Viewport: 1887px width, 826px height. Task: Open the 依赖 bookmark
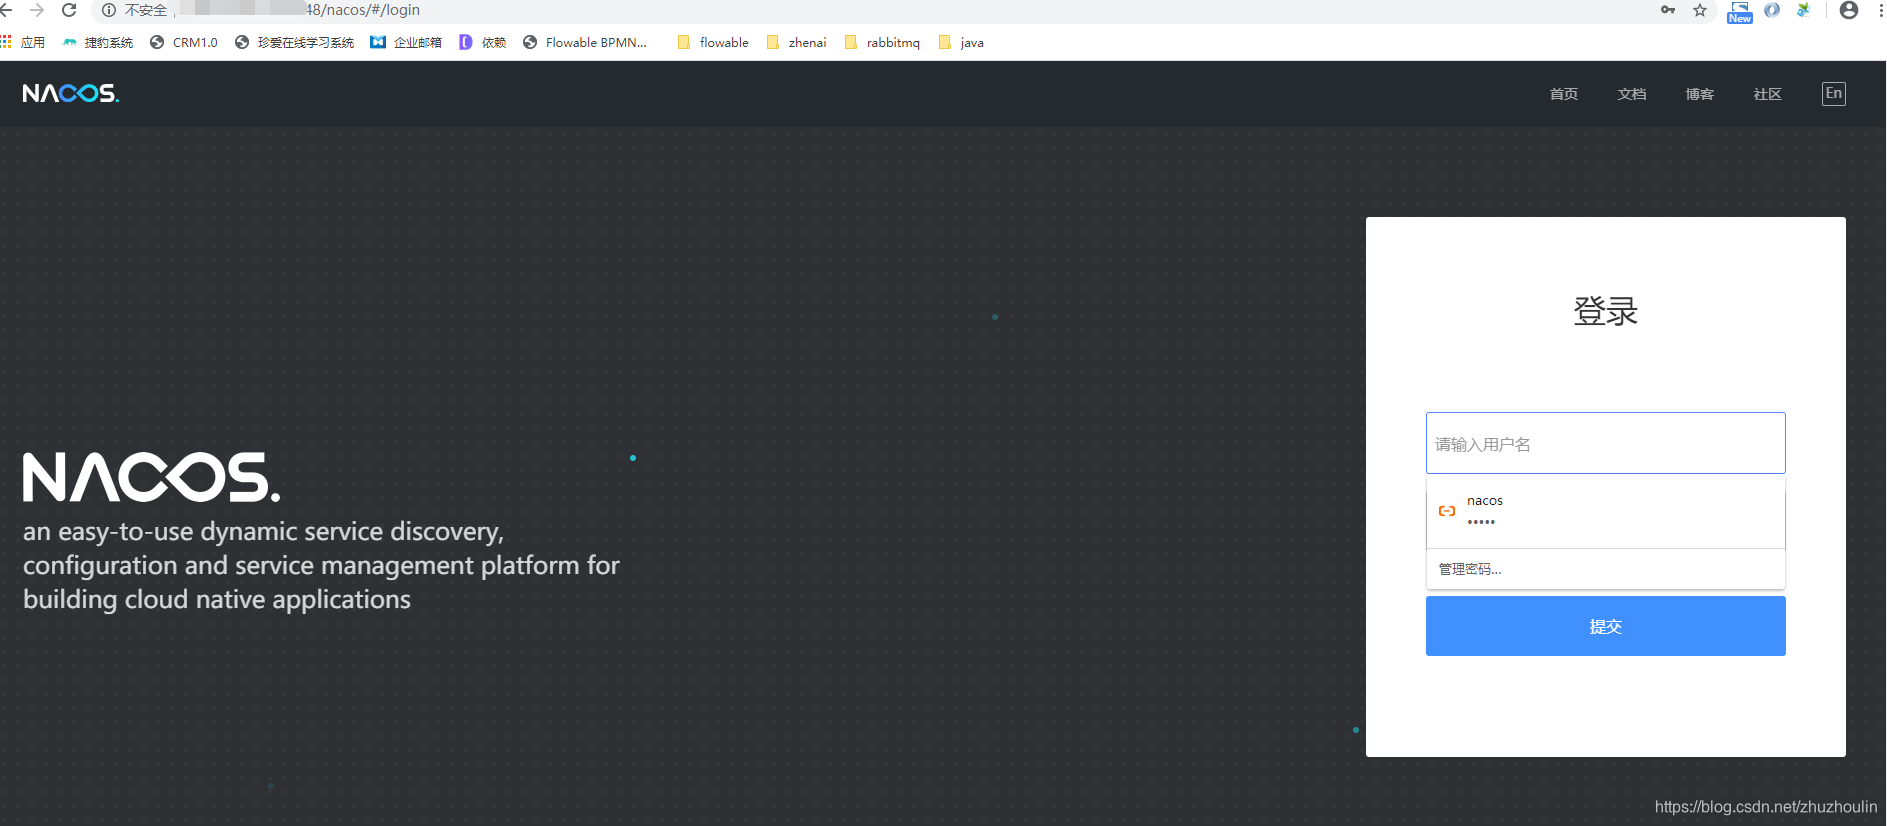coord(483,42)
